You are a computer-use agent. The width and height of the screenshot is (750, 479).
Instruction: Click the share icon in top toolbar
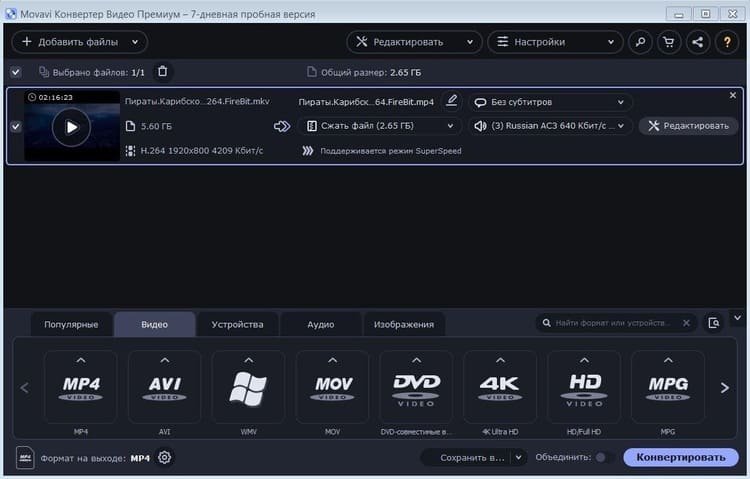pyautogui.click(x=697, y=42)
